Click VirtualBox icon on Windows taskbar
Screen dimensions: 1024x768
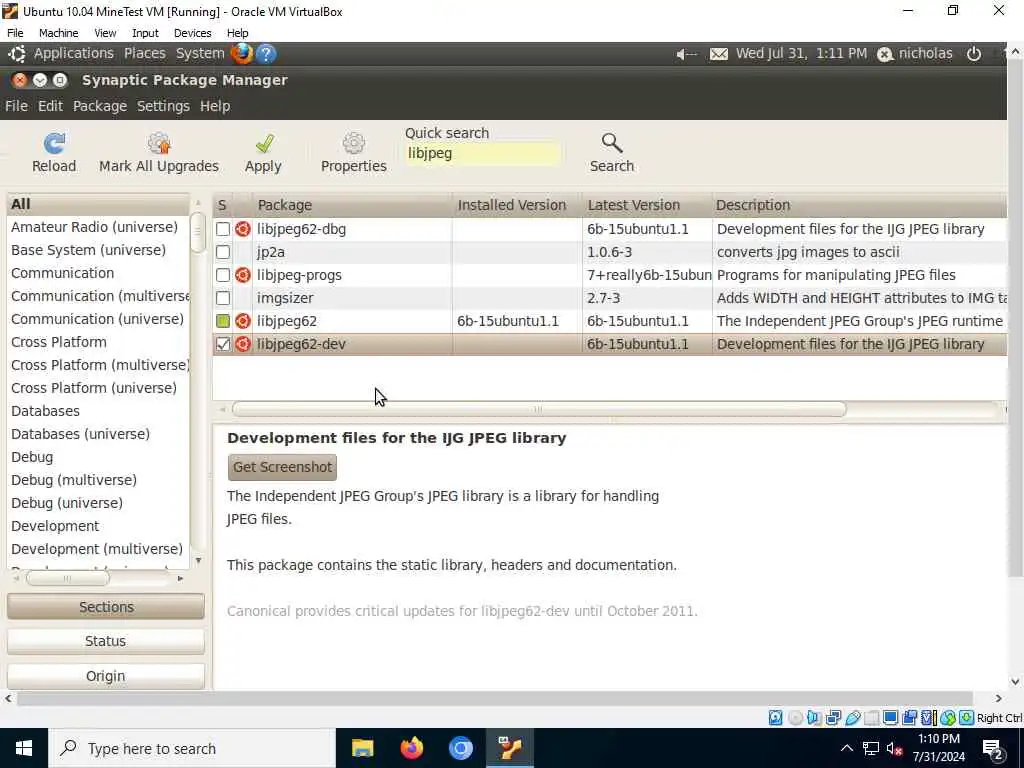(509, 748)
